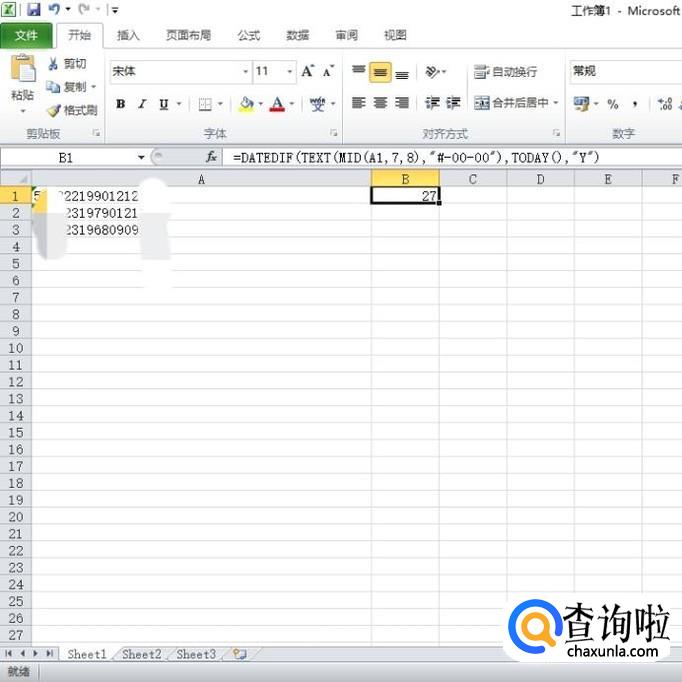
Task: Open the undo history dropdown arrow
Action: point(68,9)
